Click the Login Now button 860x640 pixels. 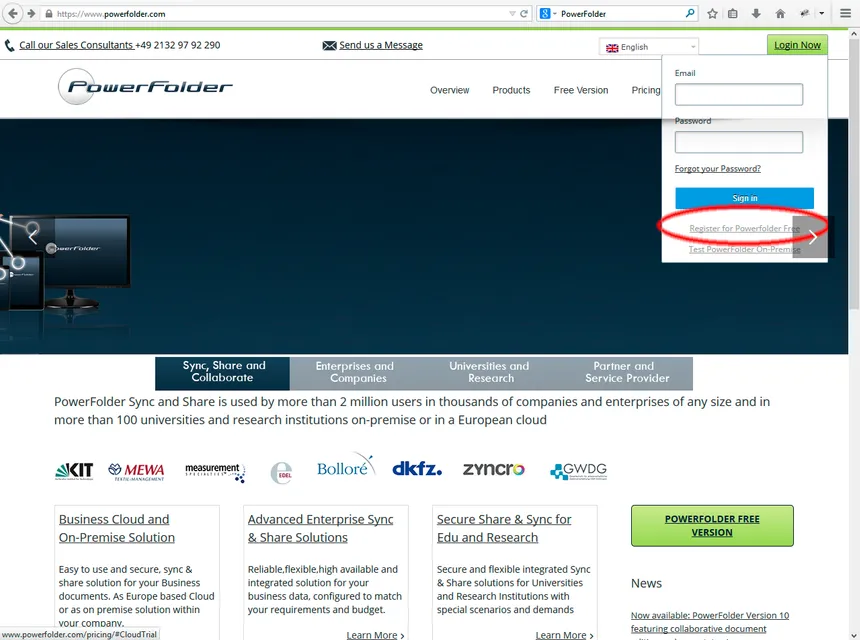click(797, 45)
